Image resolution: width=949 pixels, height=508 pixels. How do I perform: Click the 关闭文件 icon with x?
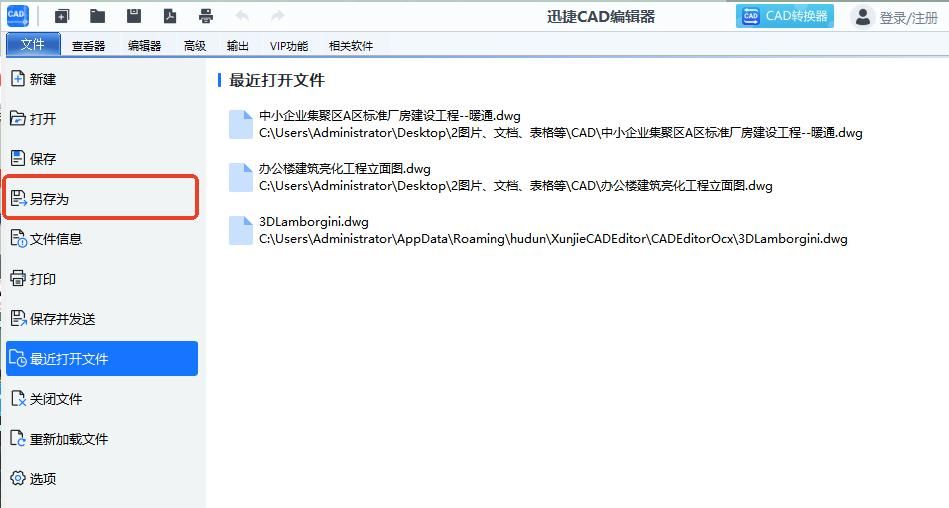coord(19,398)
